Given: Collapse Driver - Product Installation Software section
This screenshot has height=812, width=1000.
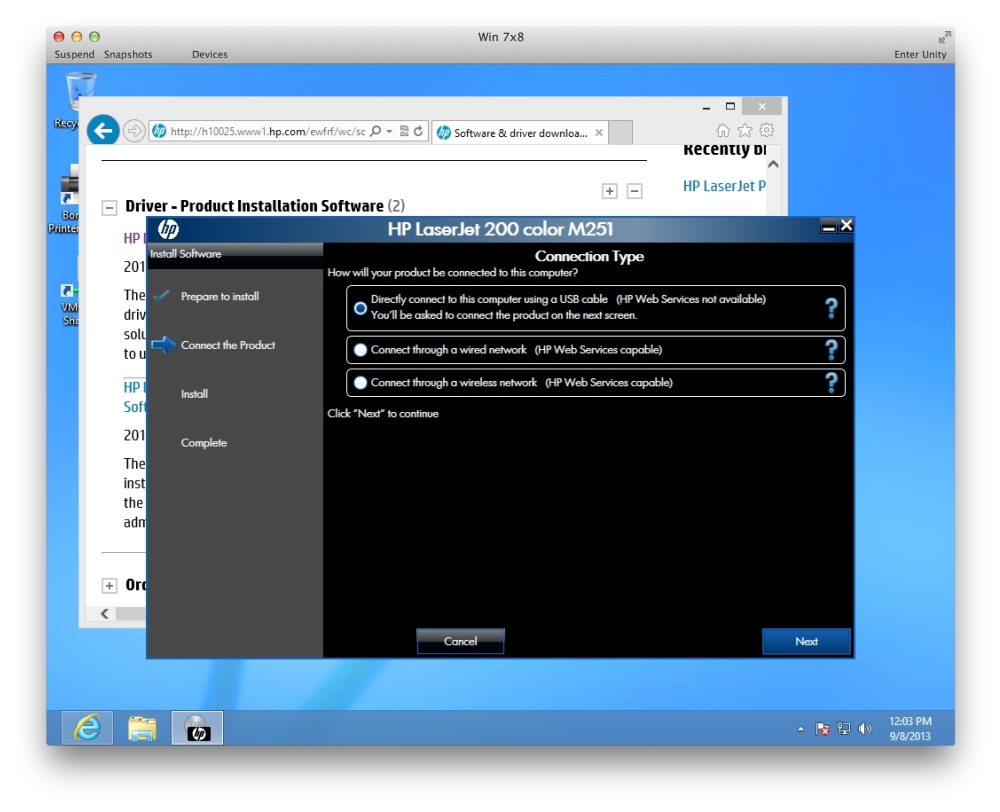Looking at the screenshot, I should 110,207.
